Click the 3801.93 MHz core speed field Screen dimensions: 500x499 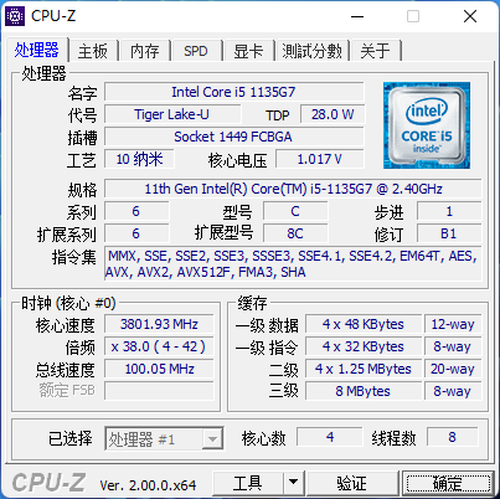[159, 324]
